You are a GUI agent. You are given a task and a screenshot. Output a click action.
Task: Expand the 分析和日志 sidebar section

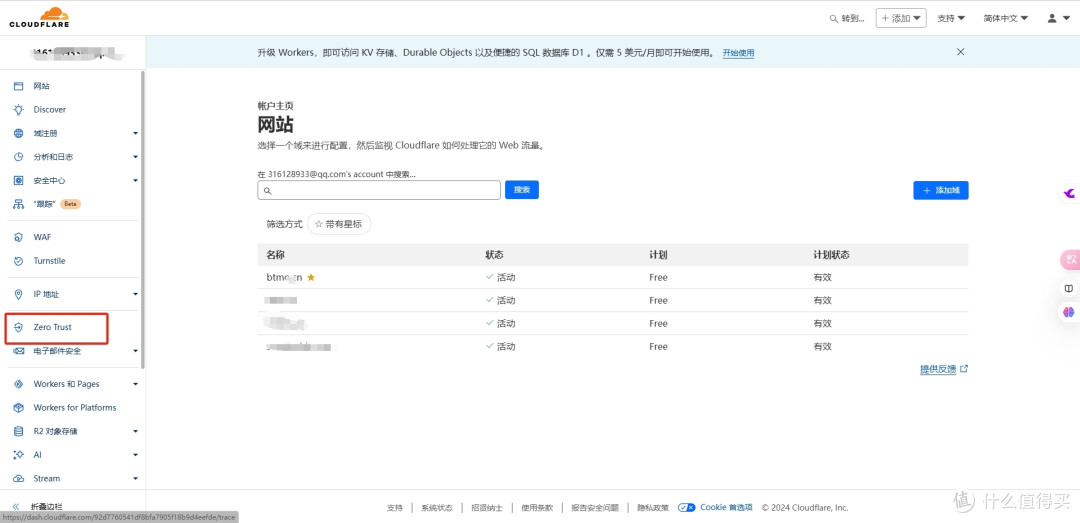tap(136, 157)
